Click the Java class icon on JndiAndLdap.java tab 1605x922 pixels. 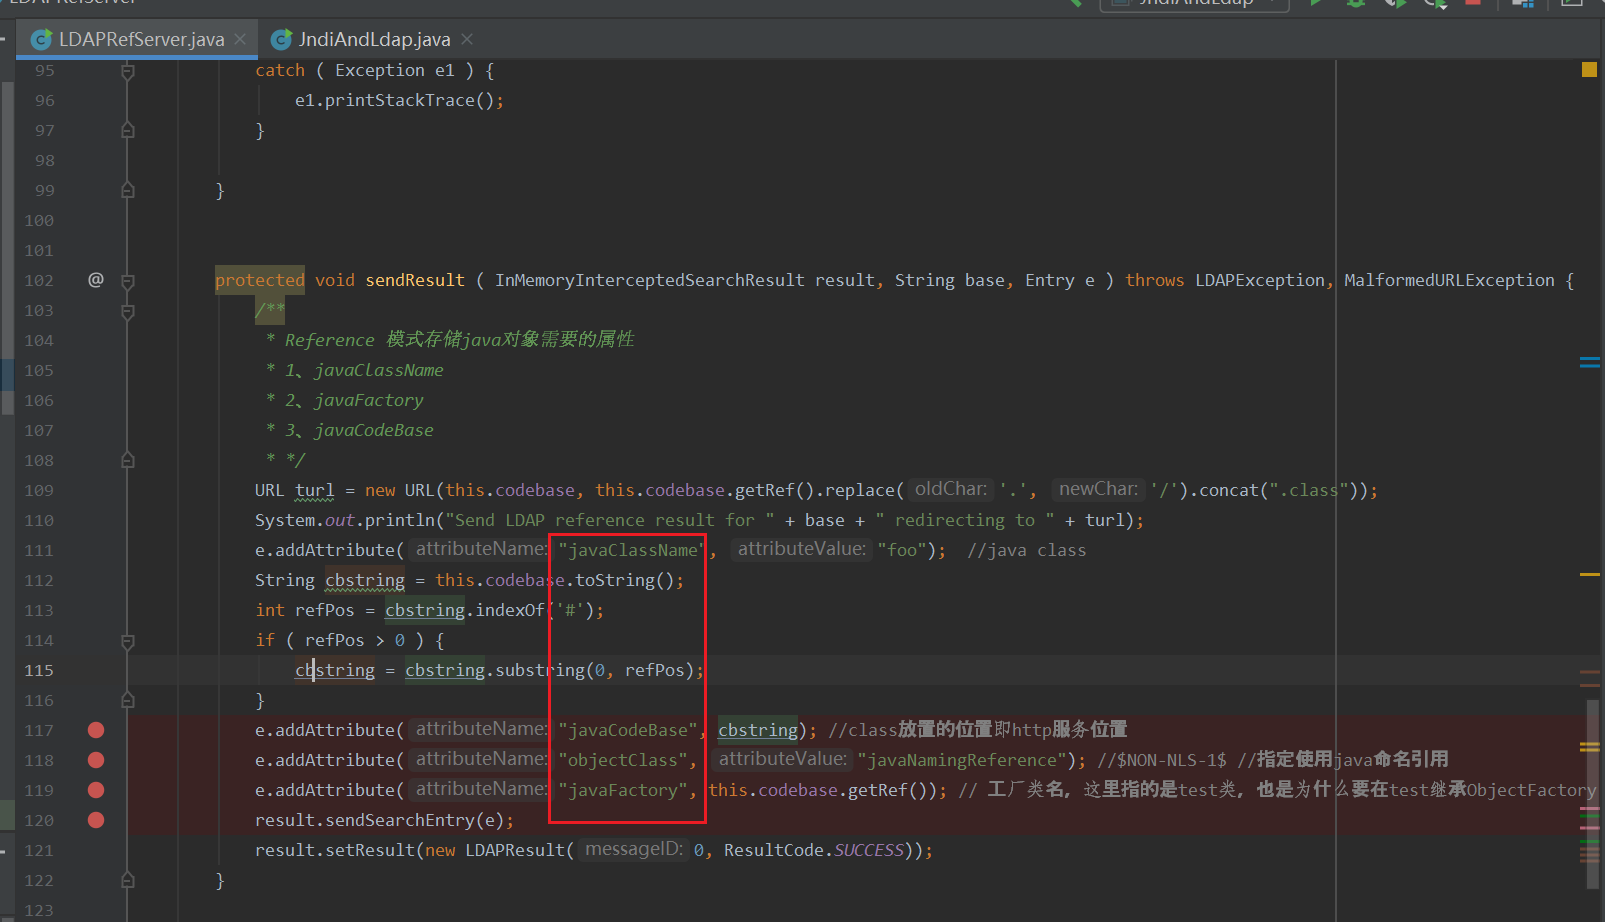pyautogui.click(x=282, y=39)
